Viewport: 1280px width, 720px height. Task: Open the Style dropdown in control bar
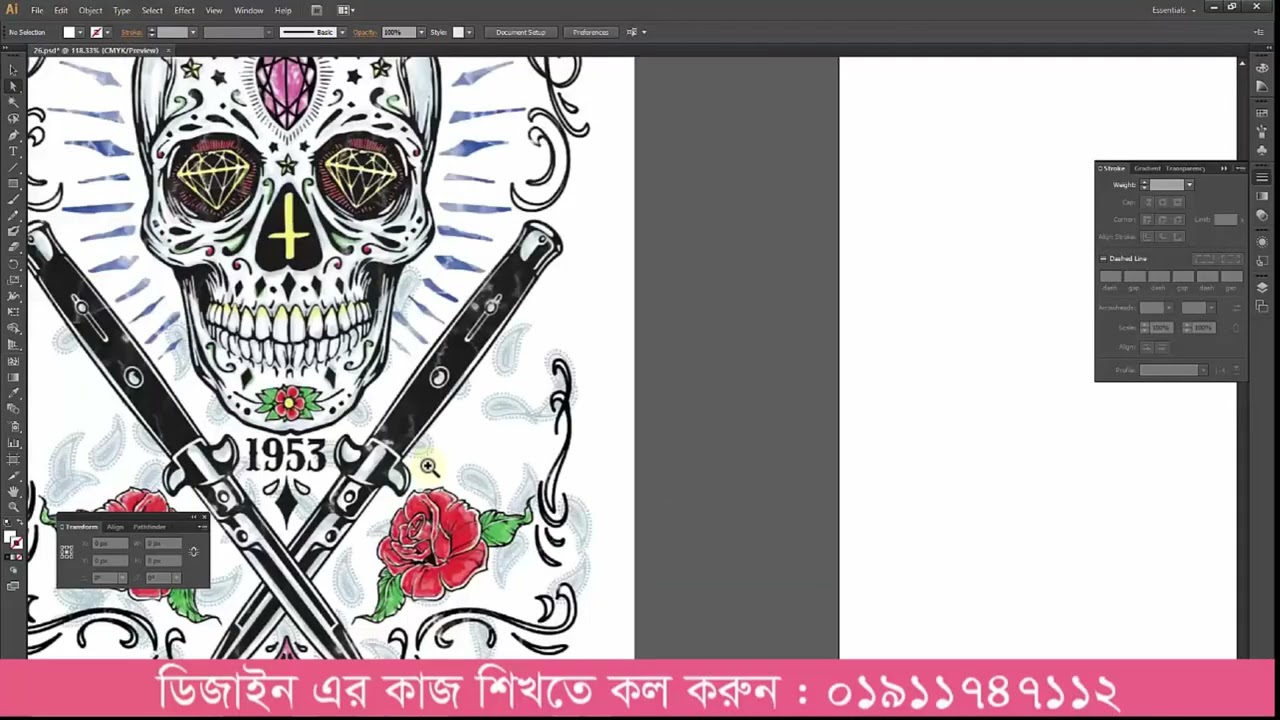(x=471, y=32)
